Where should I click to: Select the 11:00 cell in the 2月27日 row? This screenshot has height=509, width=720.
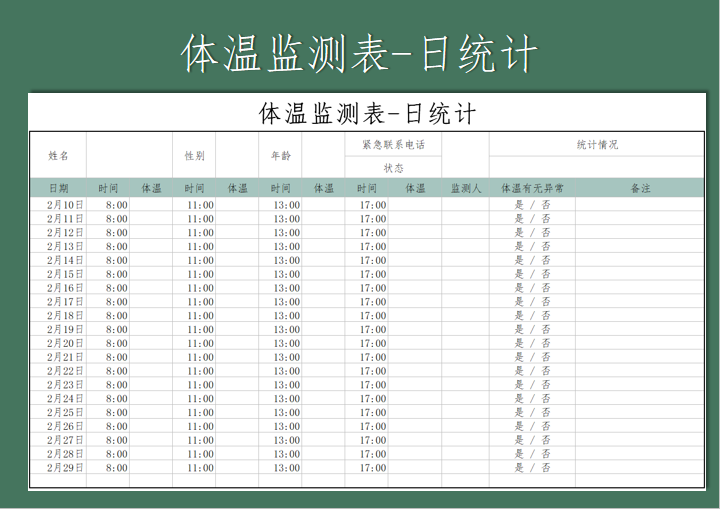point(194,440)
